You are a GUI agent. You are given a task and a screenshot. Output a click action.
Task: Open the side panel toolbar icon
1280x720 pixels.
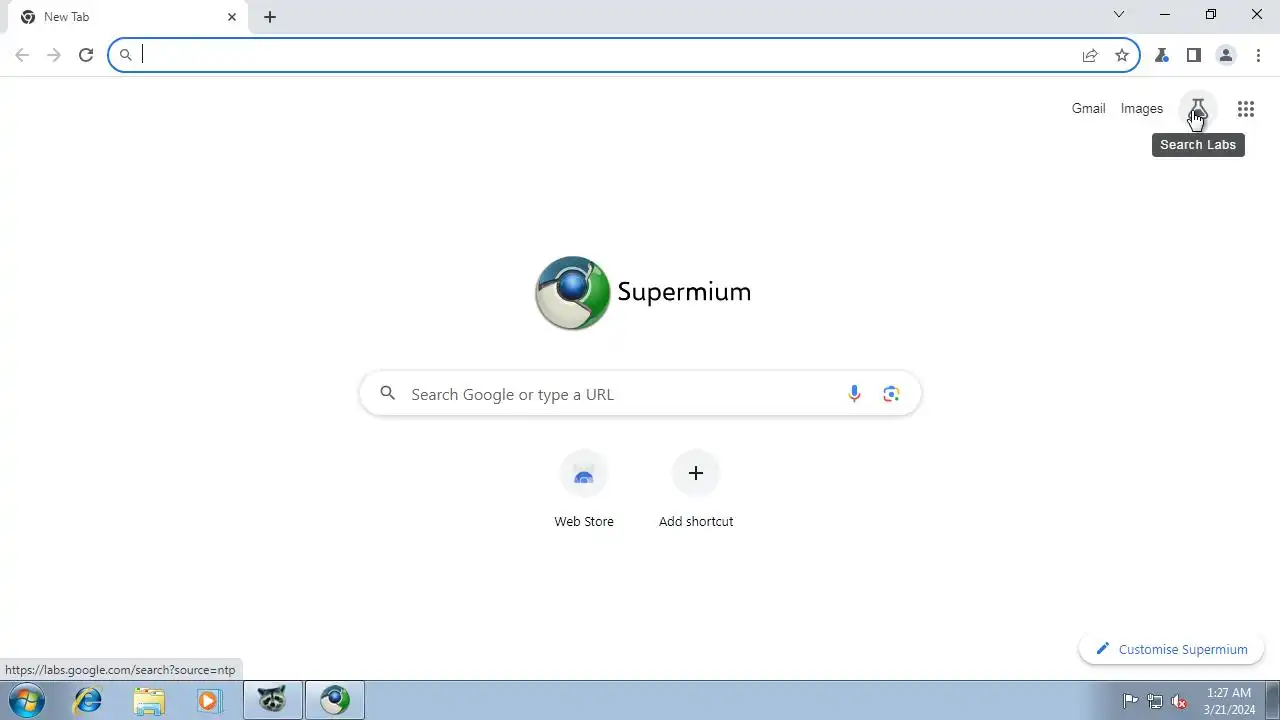point(1194,55)
